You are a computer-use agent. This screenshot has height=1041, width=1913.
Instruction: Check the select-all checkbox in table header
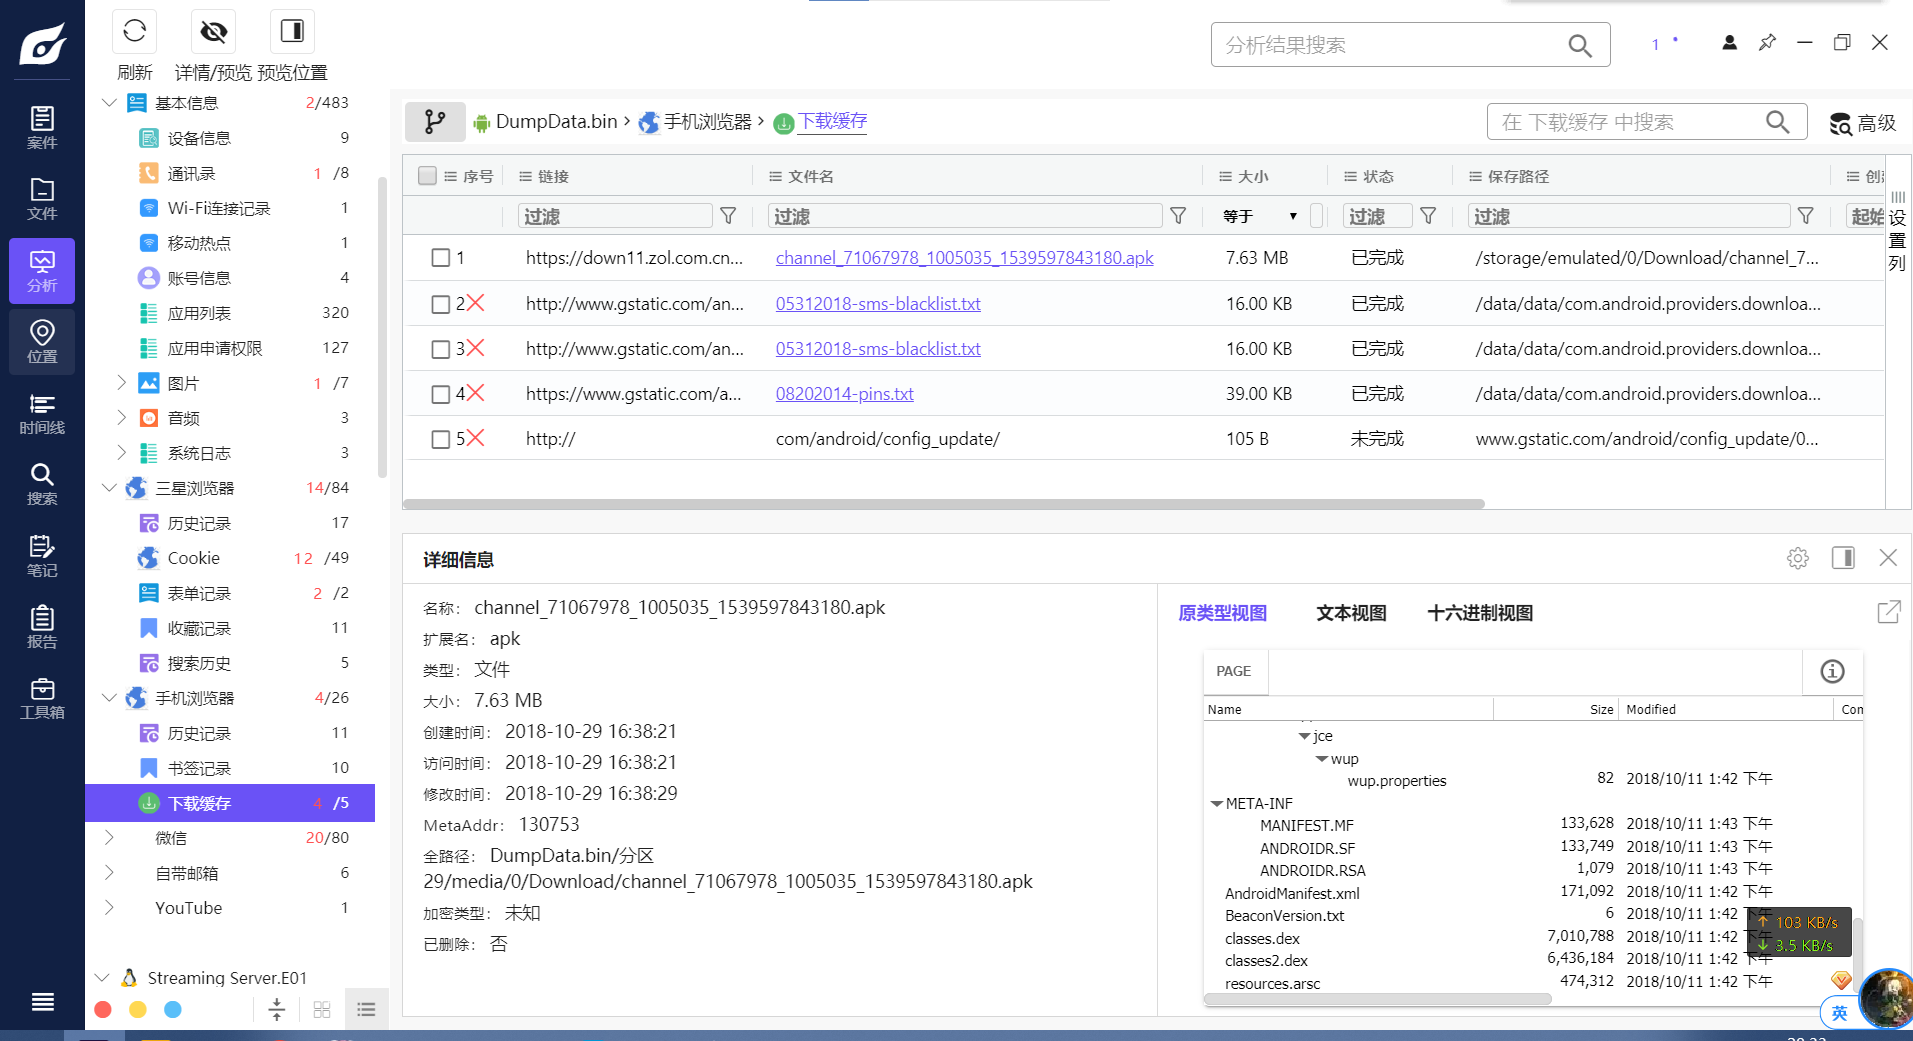click(427, 176)
